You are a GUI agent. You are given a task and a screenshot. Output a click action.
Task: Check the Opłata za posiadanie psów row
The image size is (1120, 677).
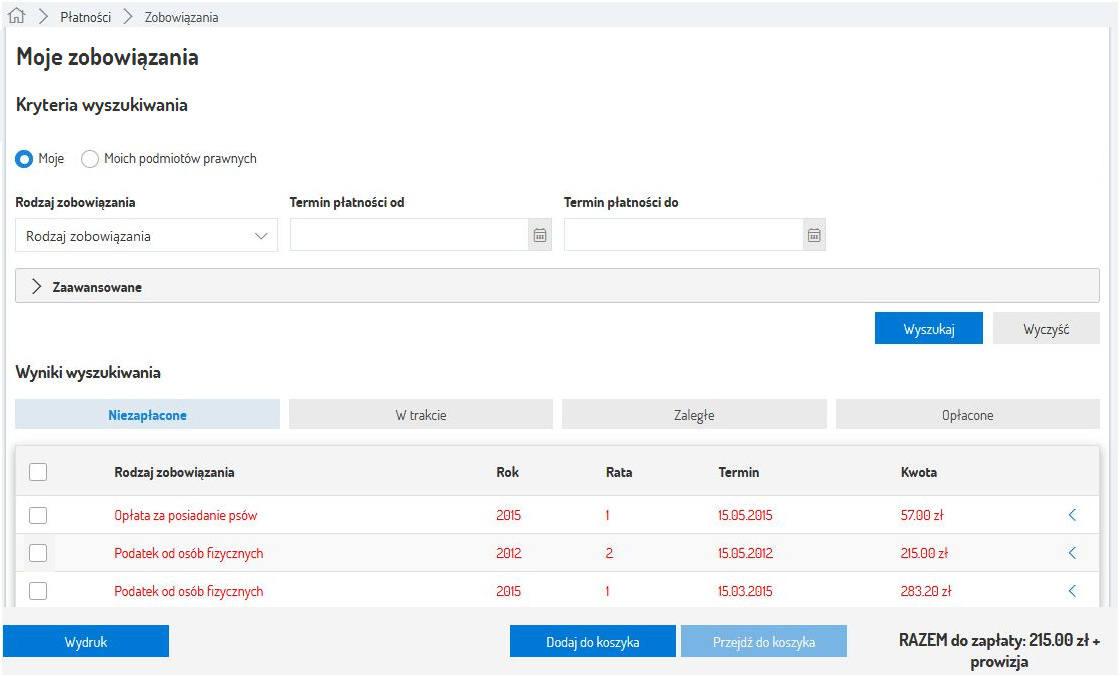(38, 515)
